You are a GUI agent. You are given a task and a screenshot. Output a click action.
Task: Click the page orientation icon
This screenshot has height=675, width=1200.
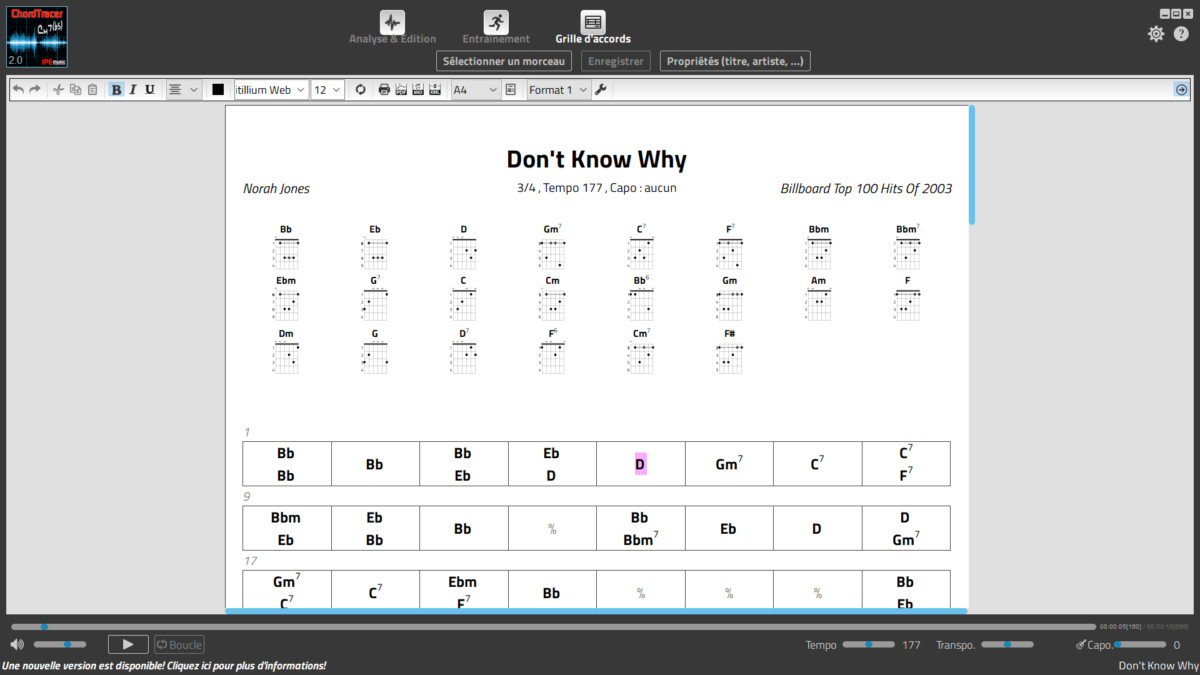(510, 90)
